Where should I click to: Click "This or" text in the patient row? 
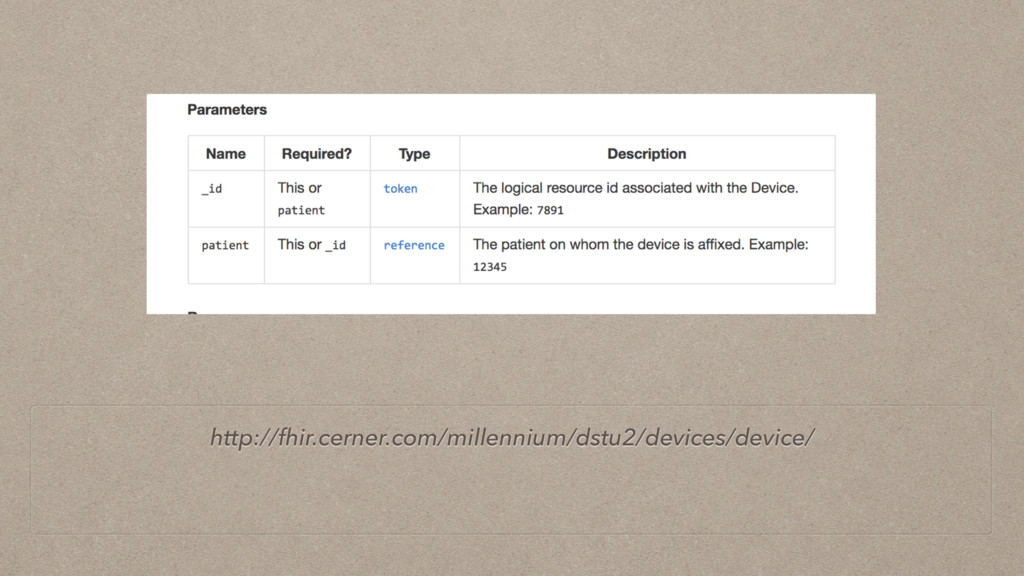pos(299,245)
